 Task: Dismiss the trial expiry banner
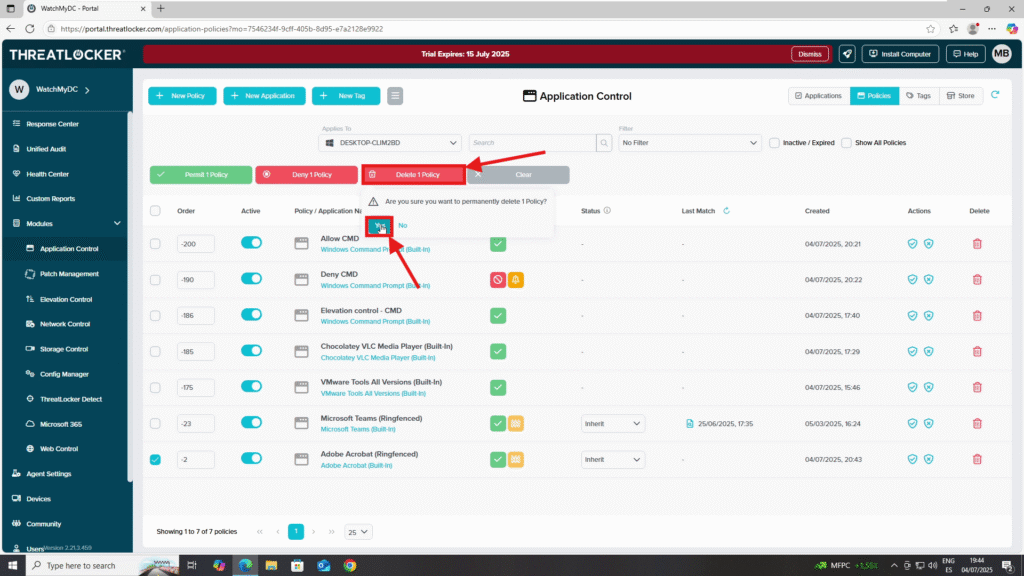[810, 54]
